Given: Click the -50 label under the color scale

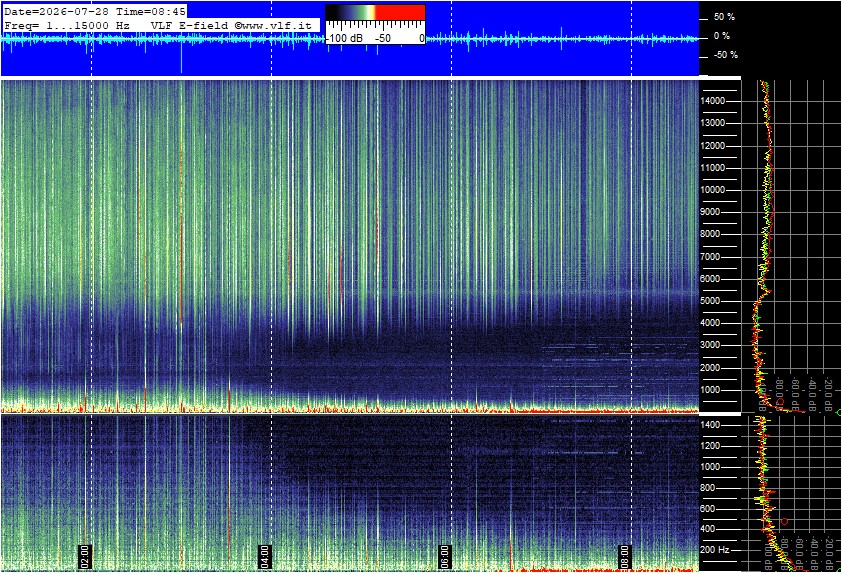Looking at the screenshot, I should click(382, 38).
